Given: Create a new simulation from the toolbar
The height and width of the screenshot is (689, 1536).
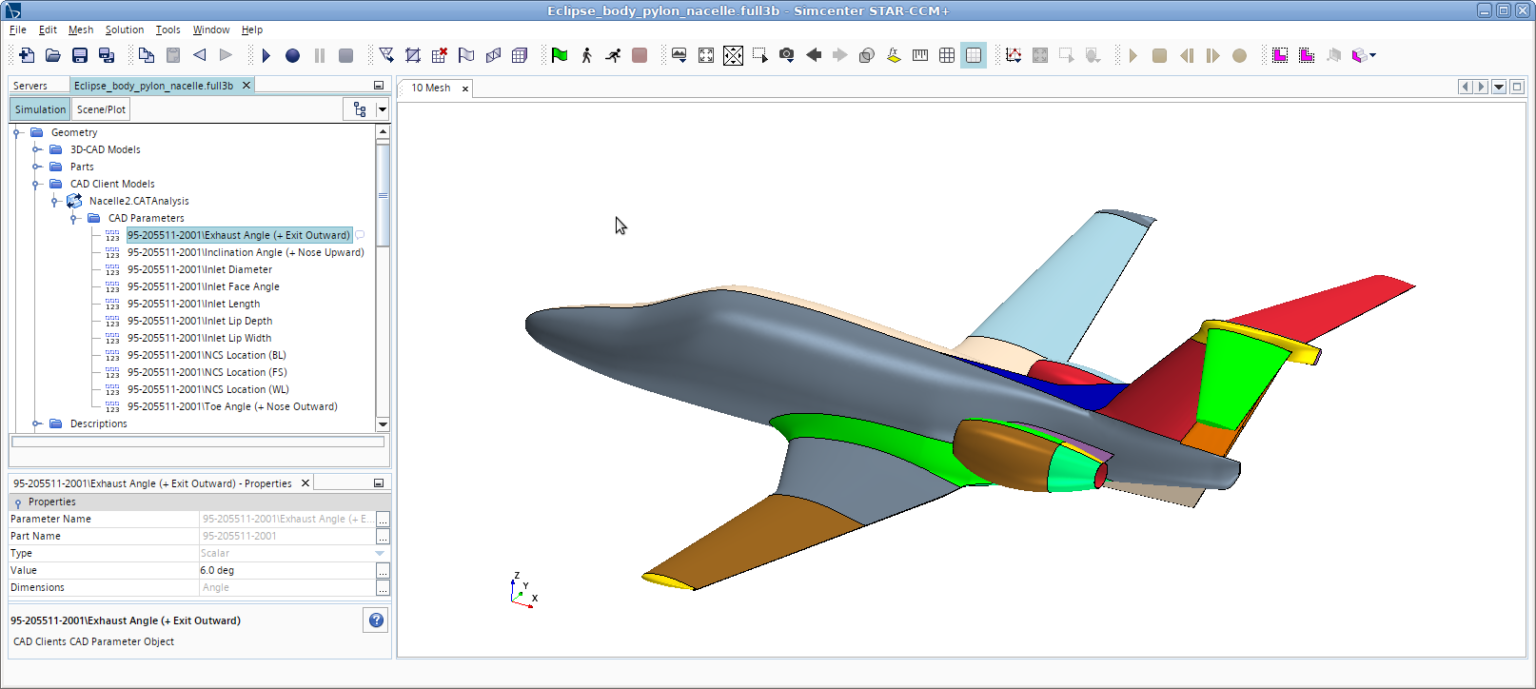Looking at the screenshot, I should (27, 56).
